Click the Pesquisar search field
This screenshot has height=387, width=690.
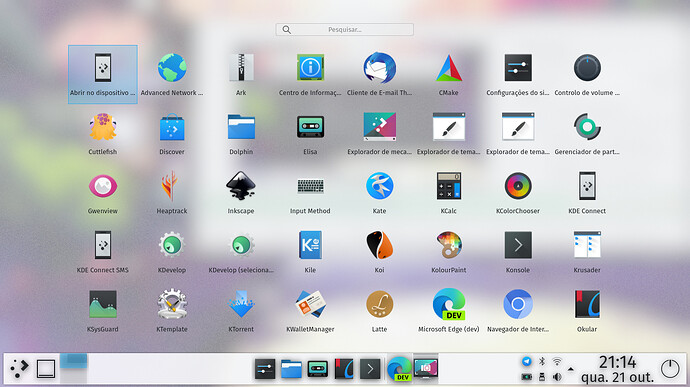click(x=344, y=29)
